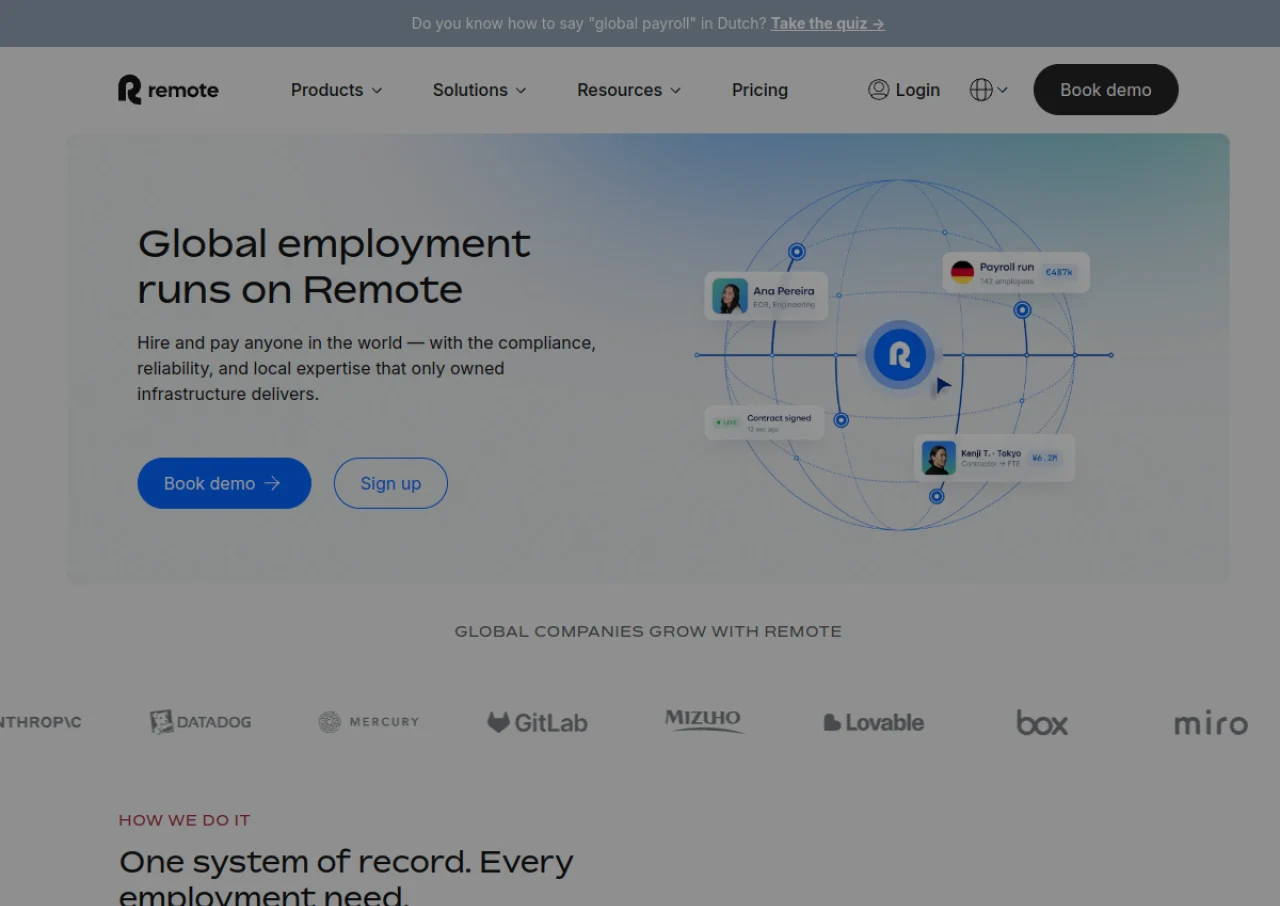The height and width of the screenshot is (906, 1280).
Task: Click the Datadog logo
Action: pos(200,722)
